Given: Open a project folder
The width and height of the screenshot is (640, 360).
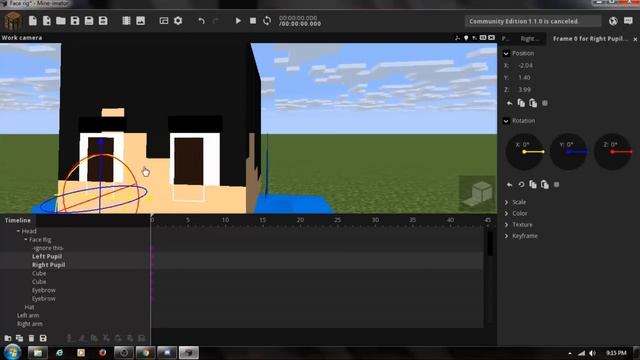Looking at the screenshot, I should [61, 21].
